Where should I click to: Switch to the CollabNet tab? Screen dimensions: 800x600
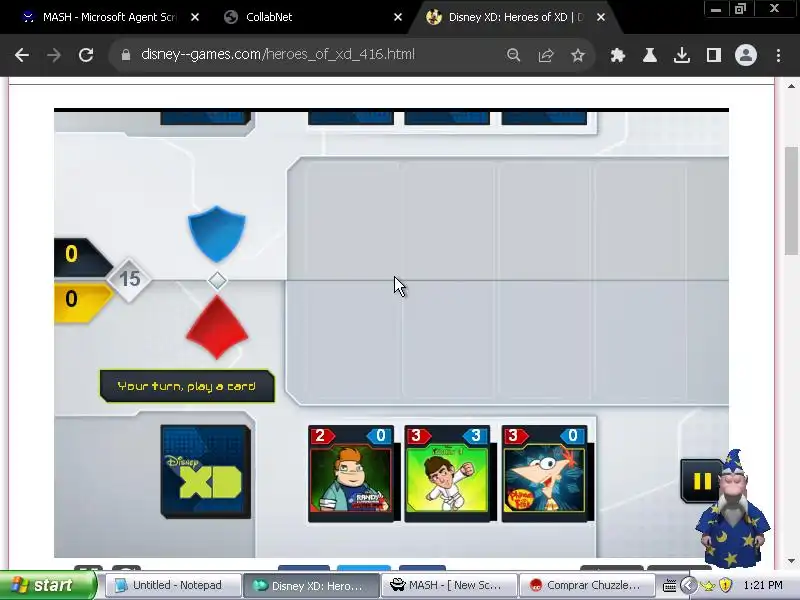(x=306, y=17)
